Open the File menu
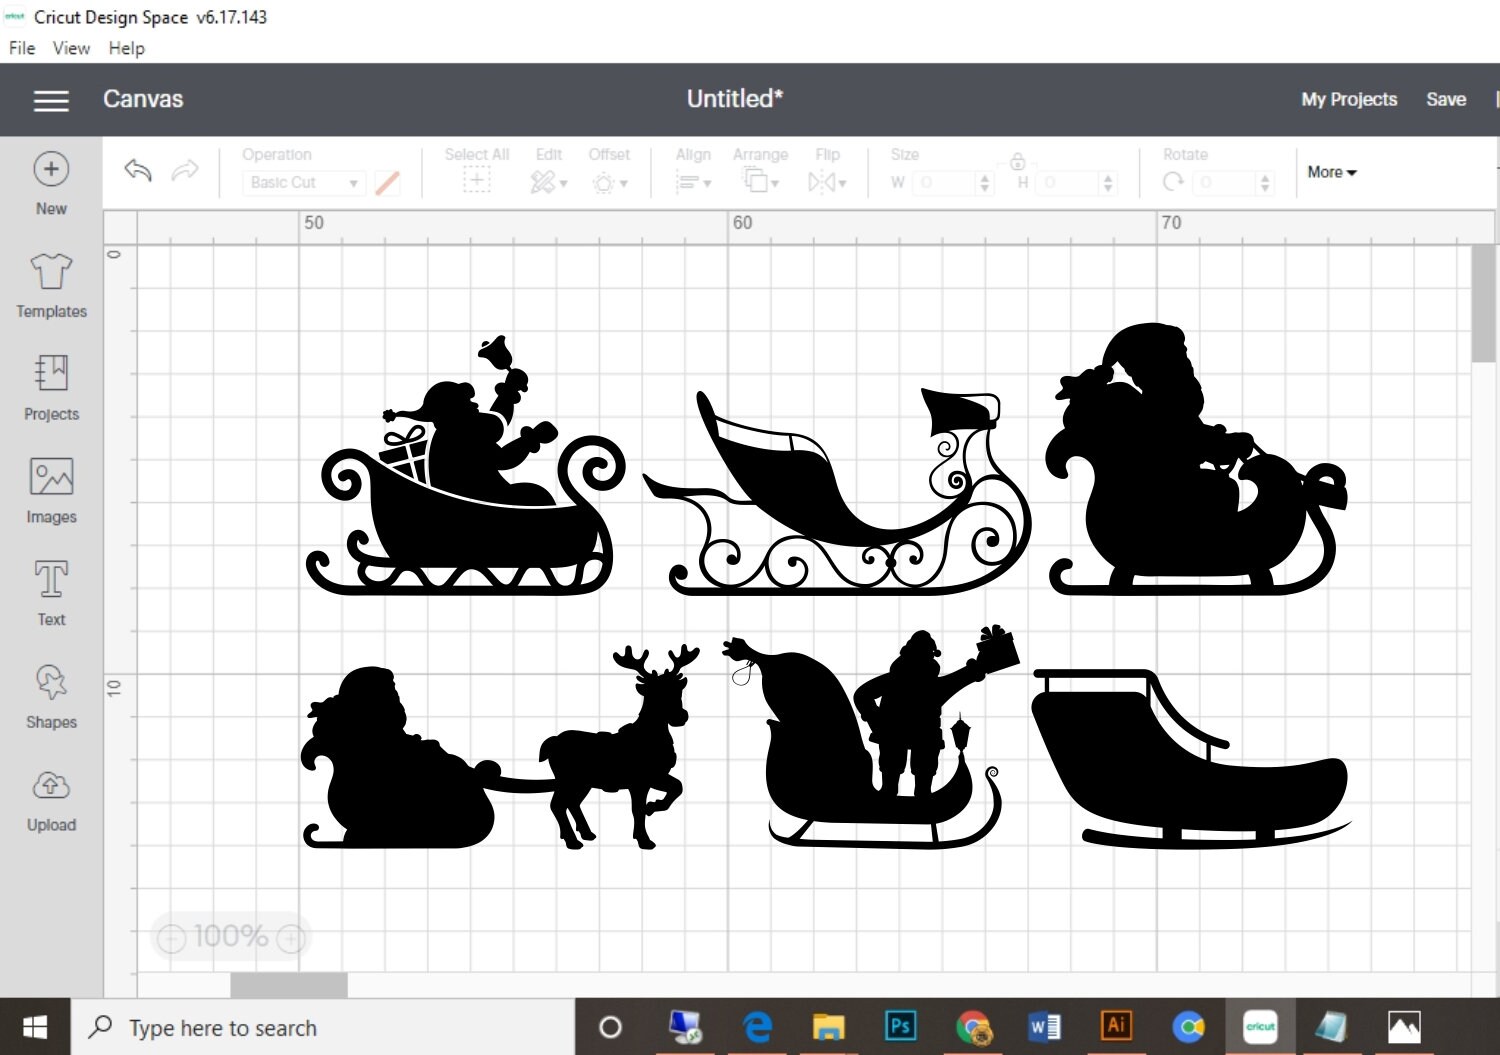The width and height of the screenshot is (1500, 1055). click(20, 48)
